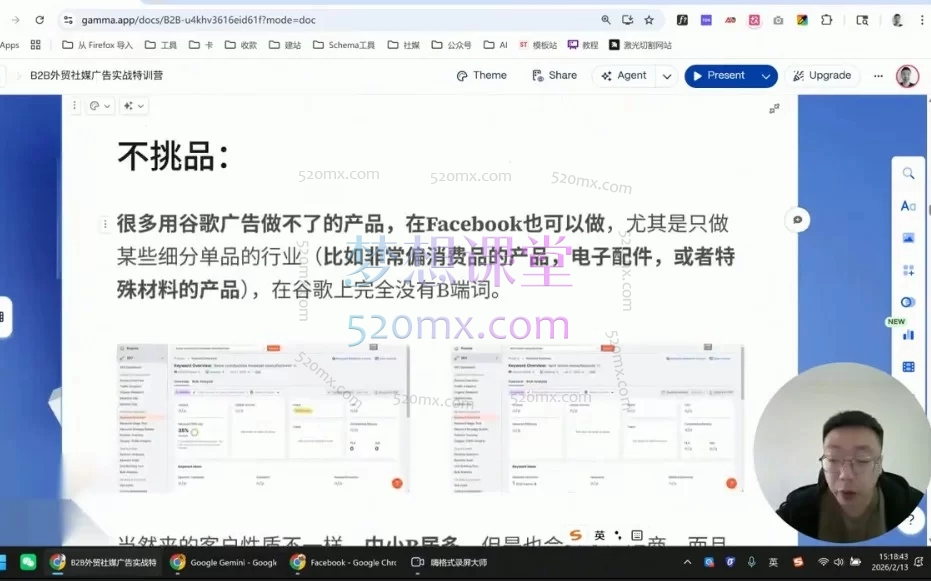Viewport: 931px width, 581px height.
Task: Open the 社媒 bookmark folder
Action: [x=404, y=45]
